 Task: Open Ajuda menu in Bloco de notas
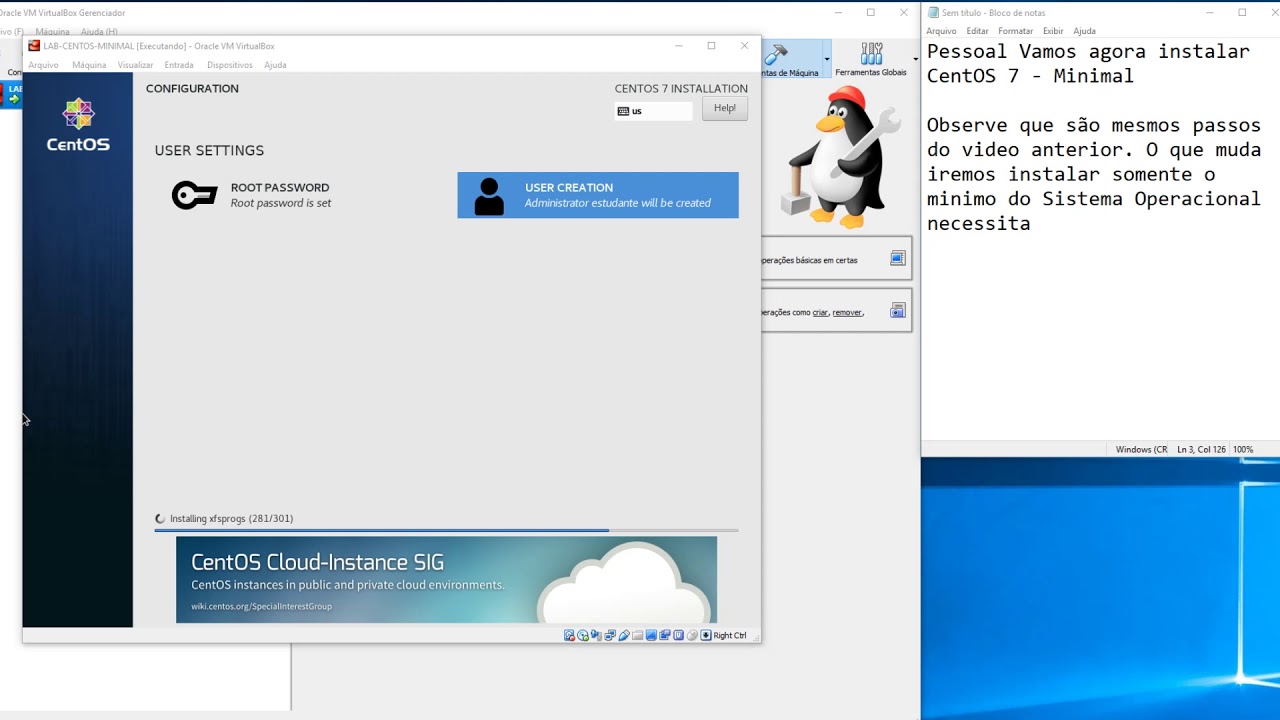[x=1084, y=31]
